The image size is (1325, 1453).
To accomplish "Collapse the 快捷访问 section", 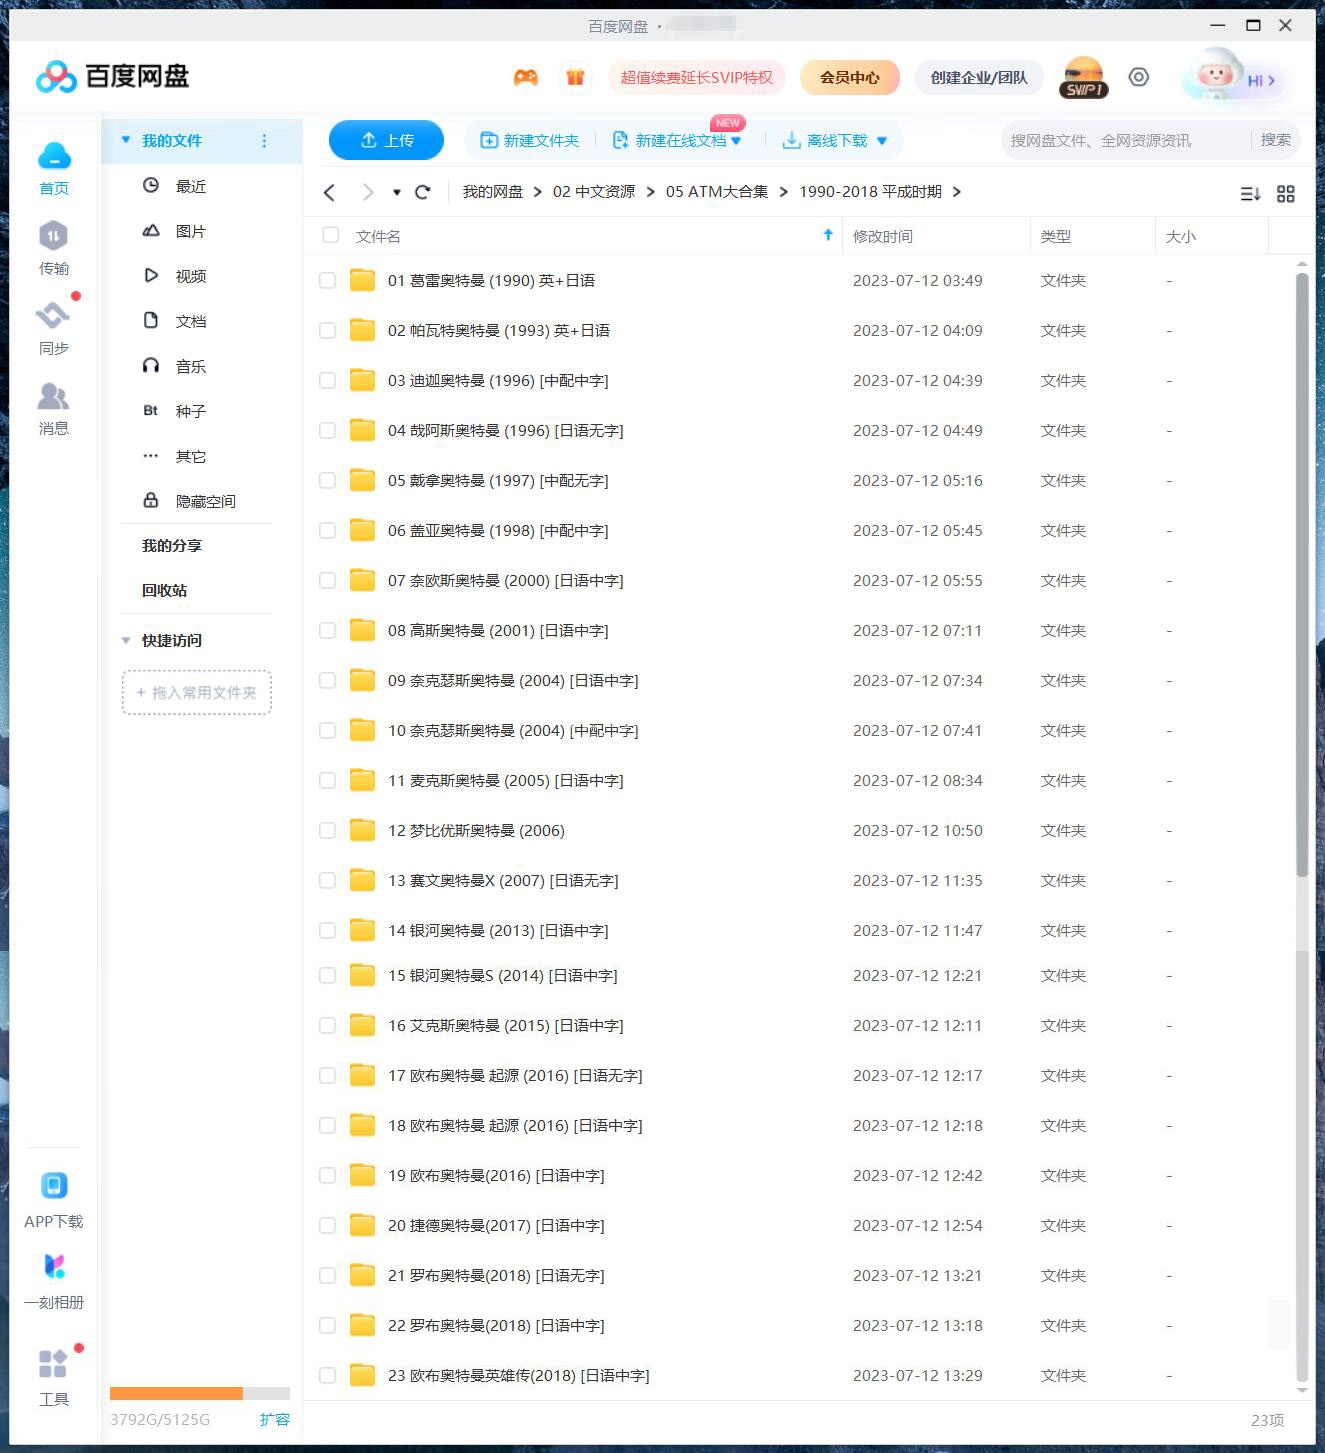I will (x=126, y=639).
